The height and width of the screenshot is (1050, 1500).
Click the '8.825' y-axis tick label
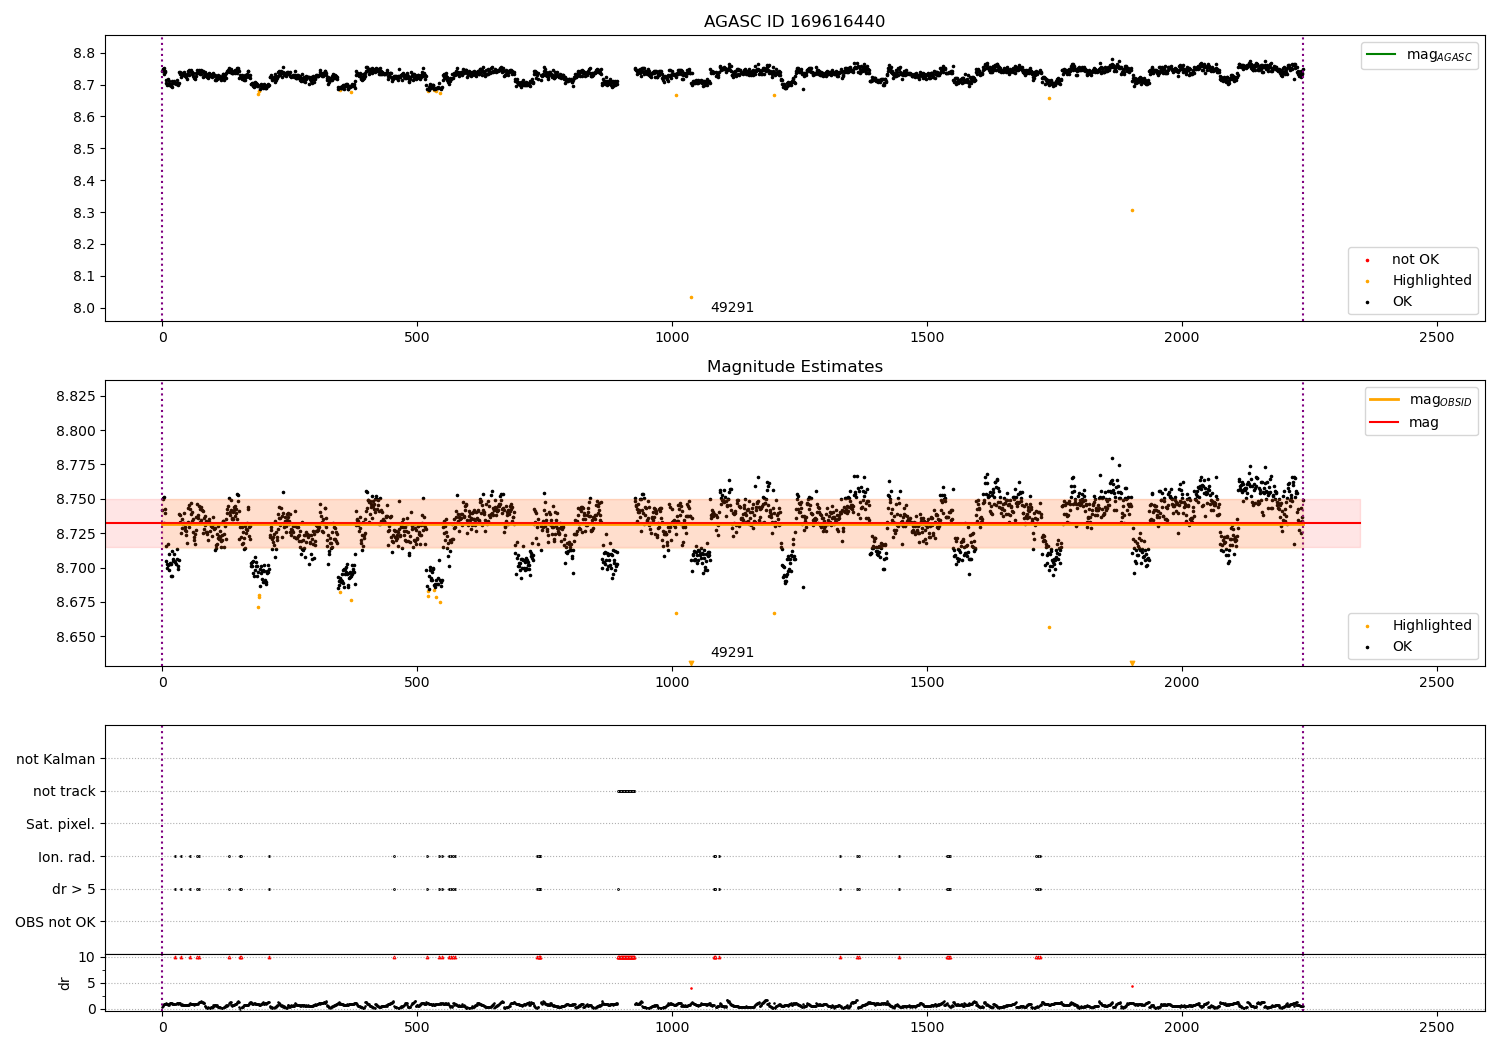tap(76, 397)
